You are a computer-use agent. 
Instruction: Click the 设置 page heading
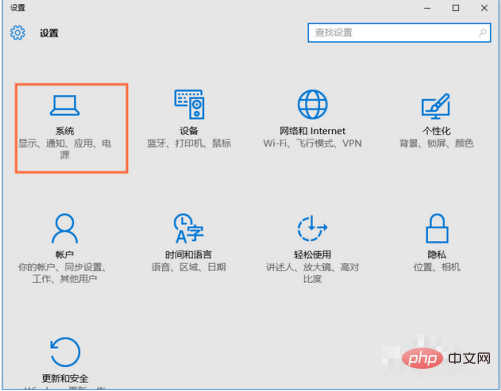coord(49,33)
